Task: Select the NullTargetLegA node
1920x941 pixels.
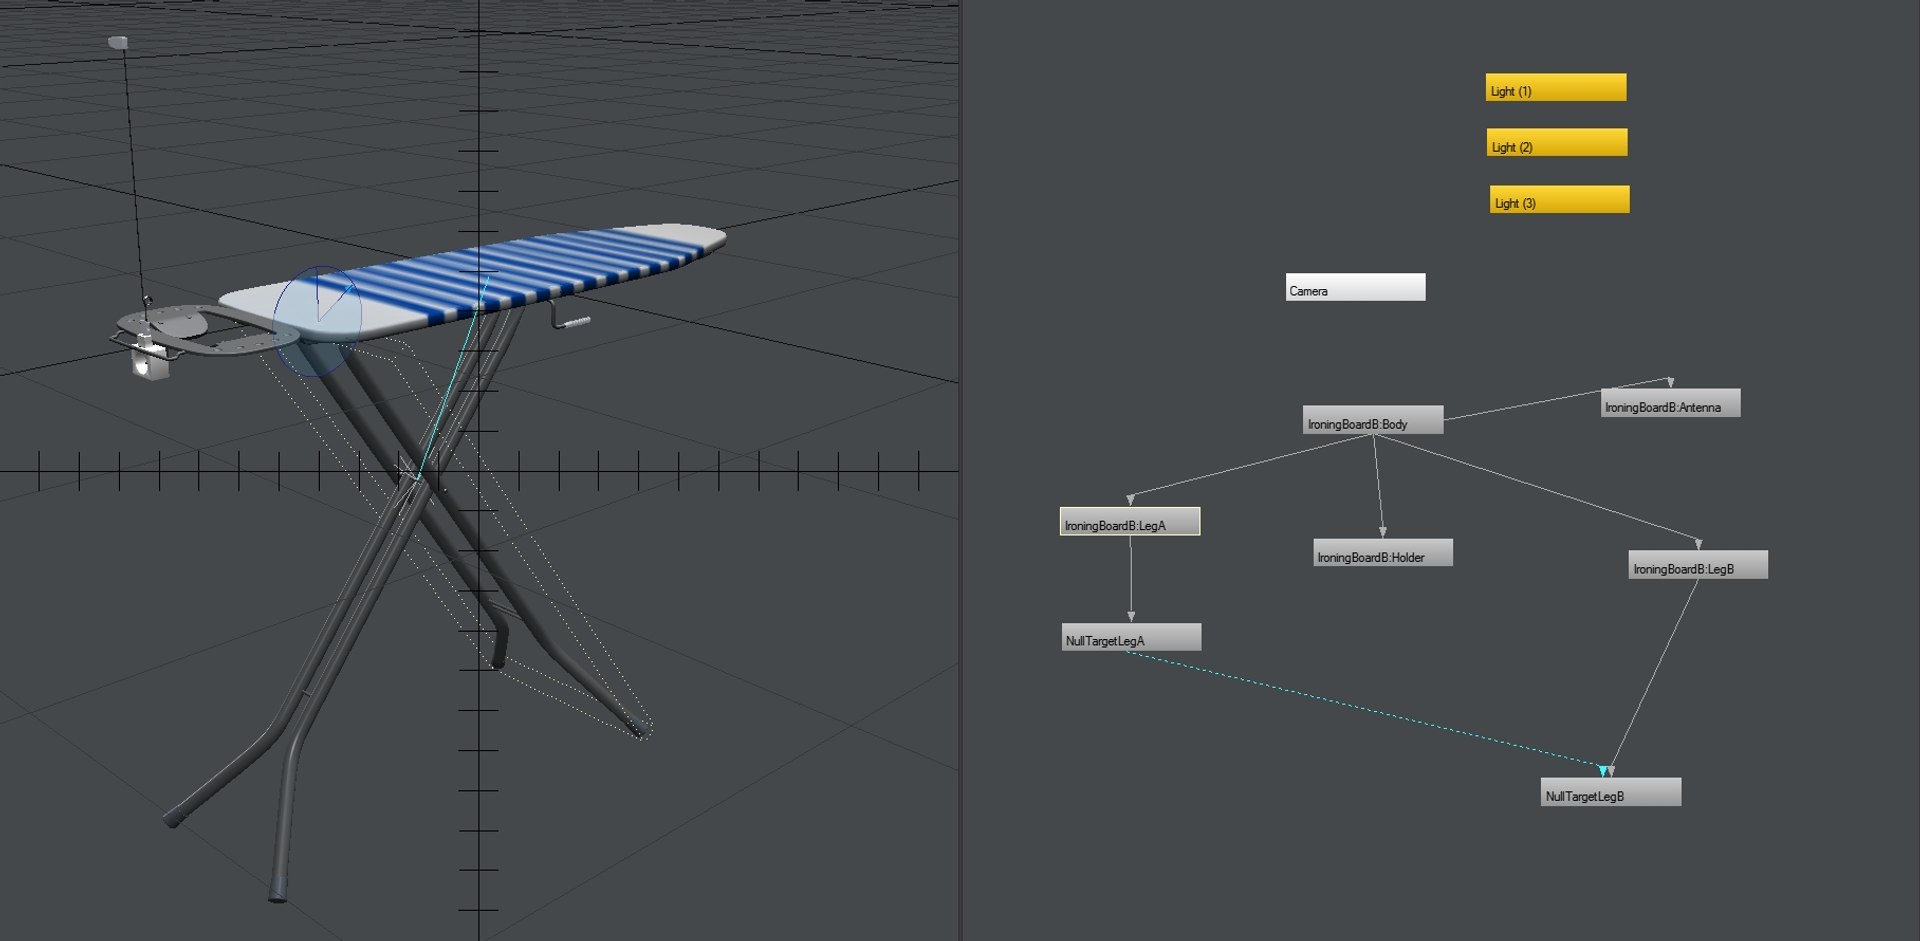Action: 1131,638
